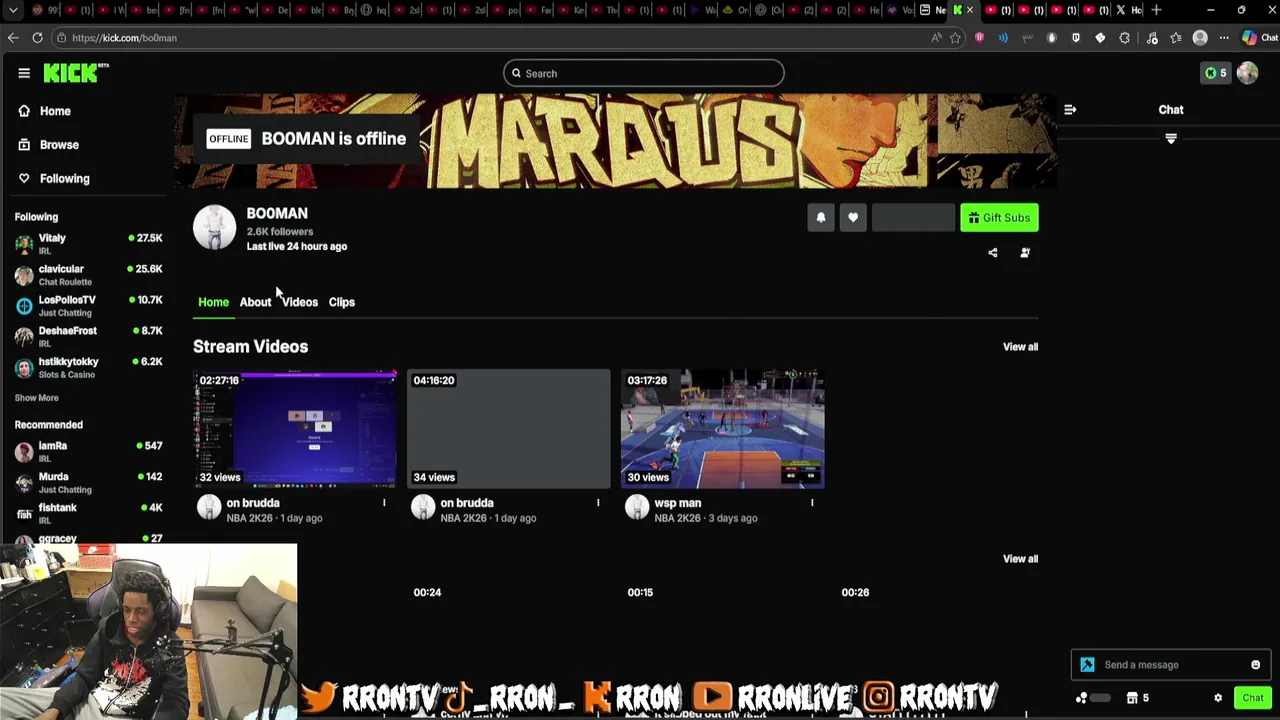Open the recommended channel IamRa

pos(88,452)
